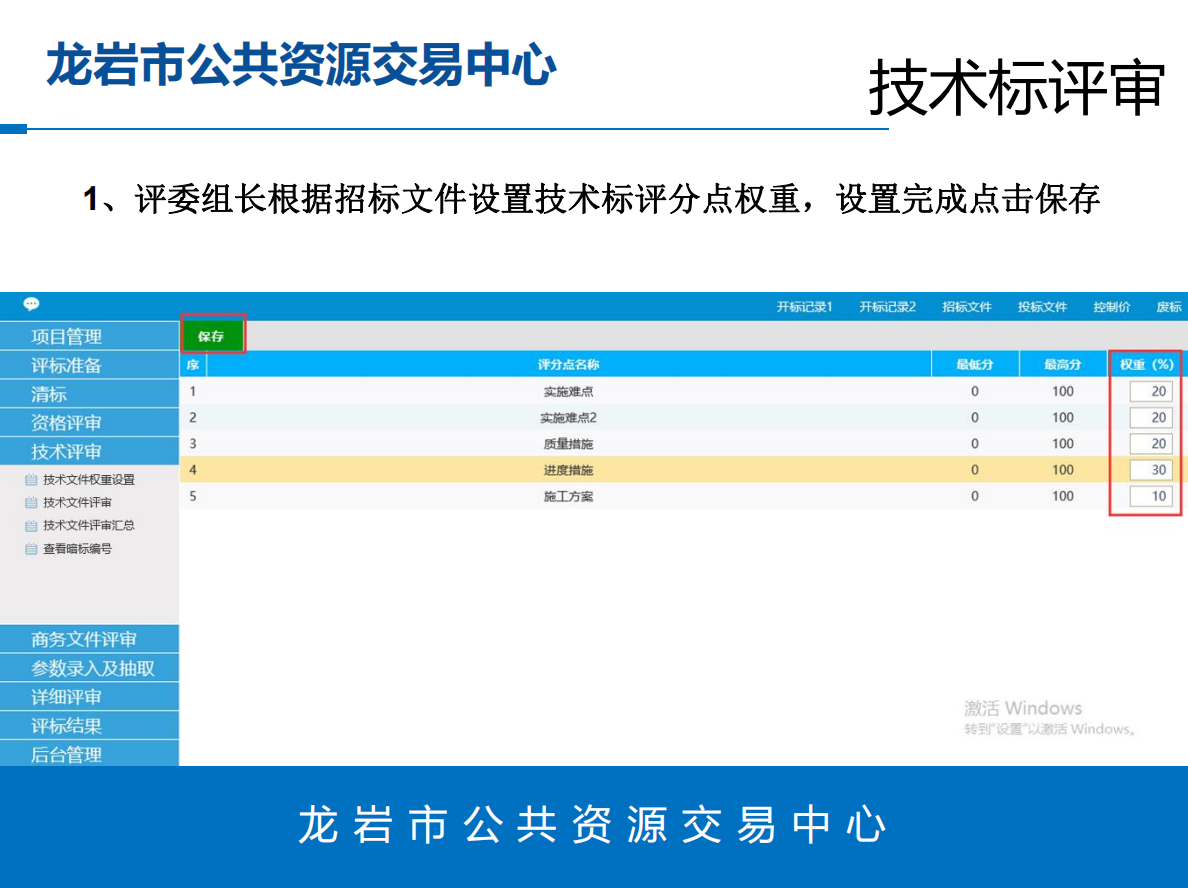Viewport: 1188px width, 888px height.
Task: Edit weight field for 实施难点 row
Action: point(1151,391)
